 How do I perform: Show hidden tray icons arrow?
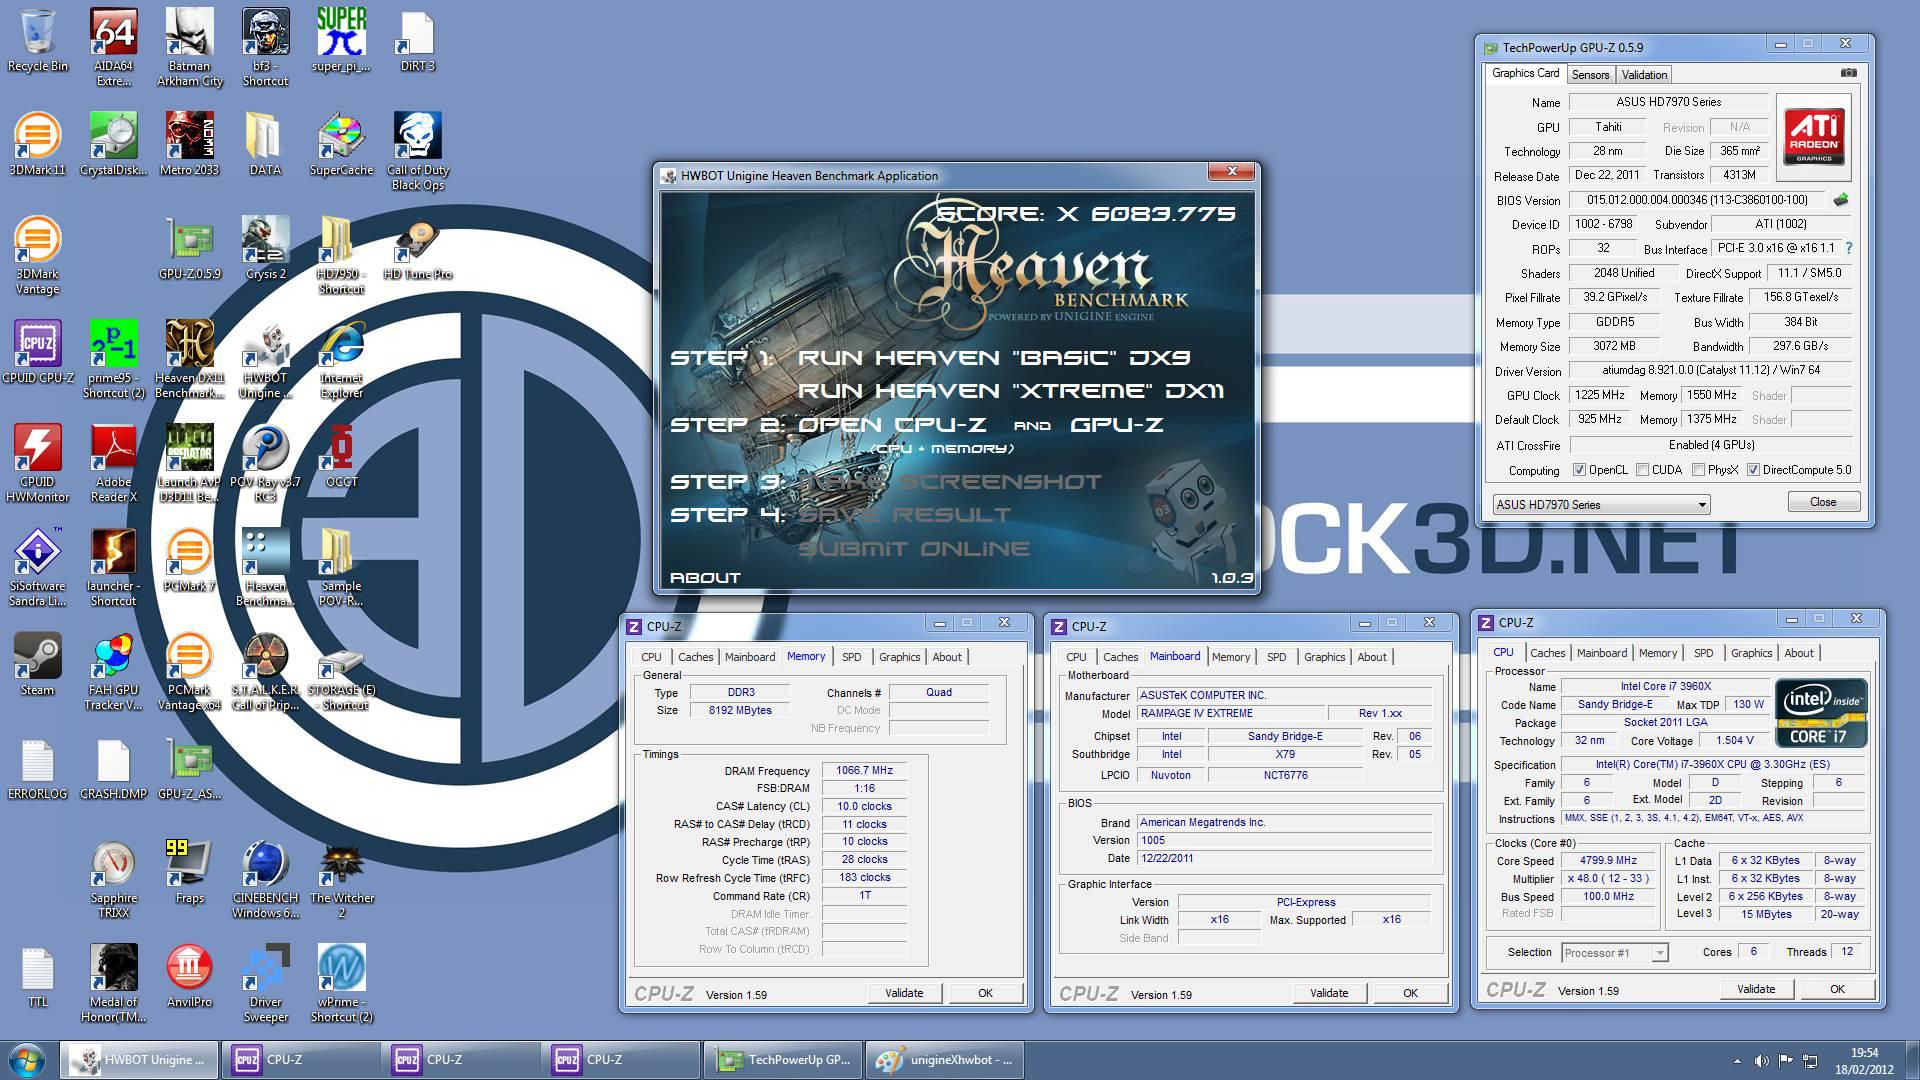[1736, 1061]
